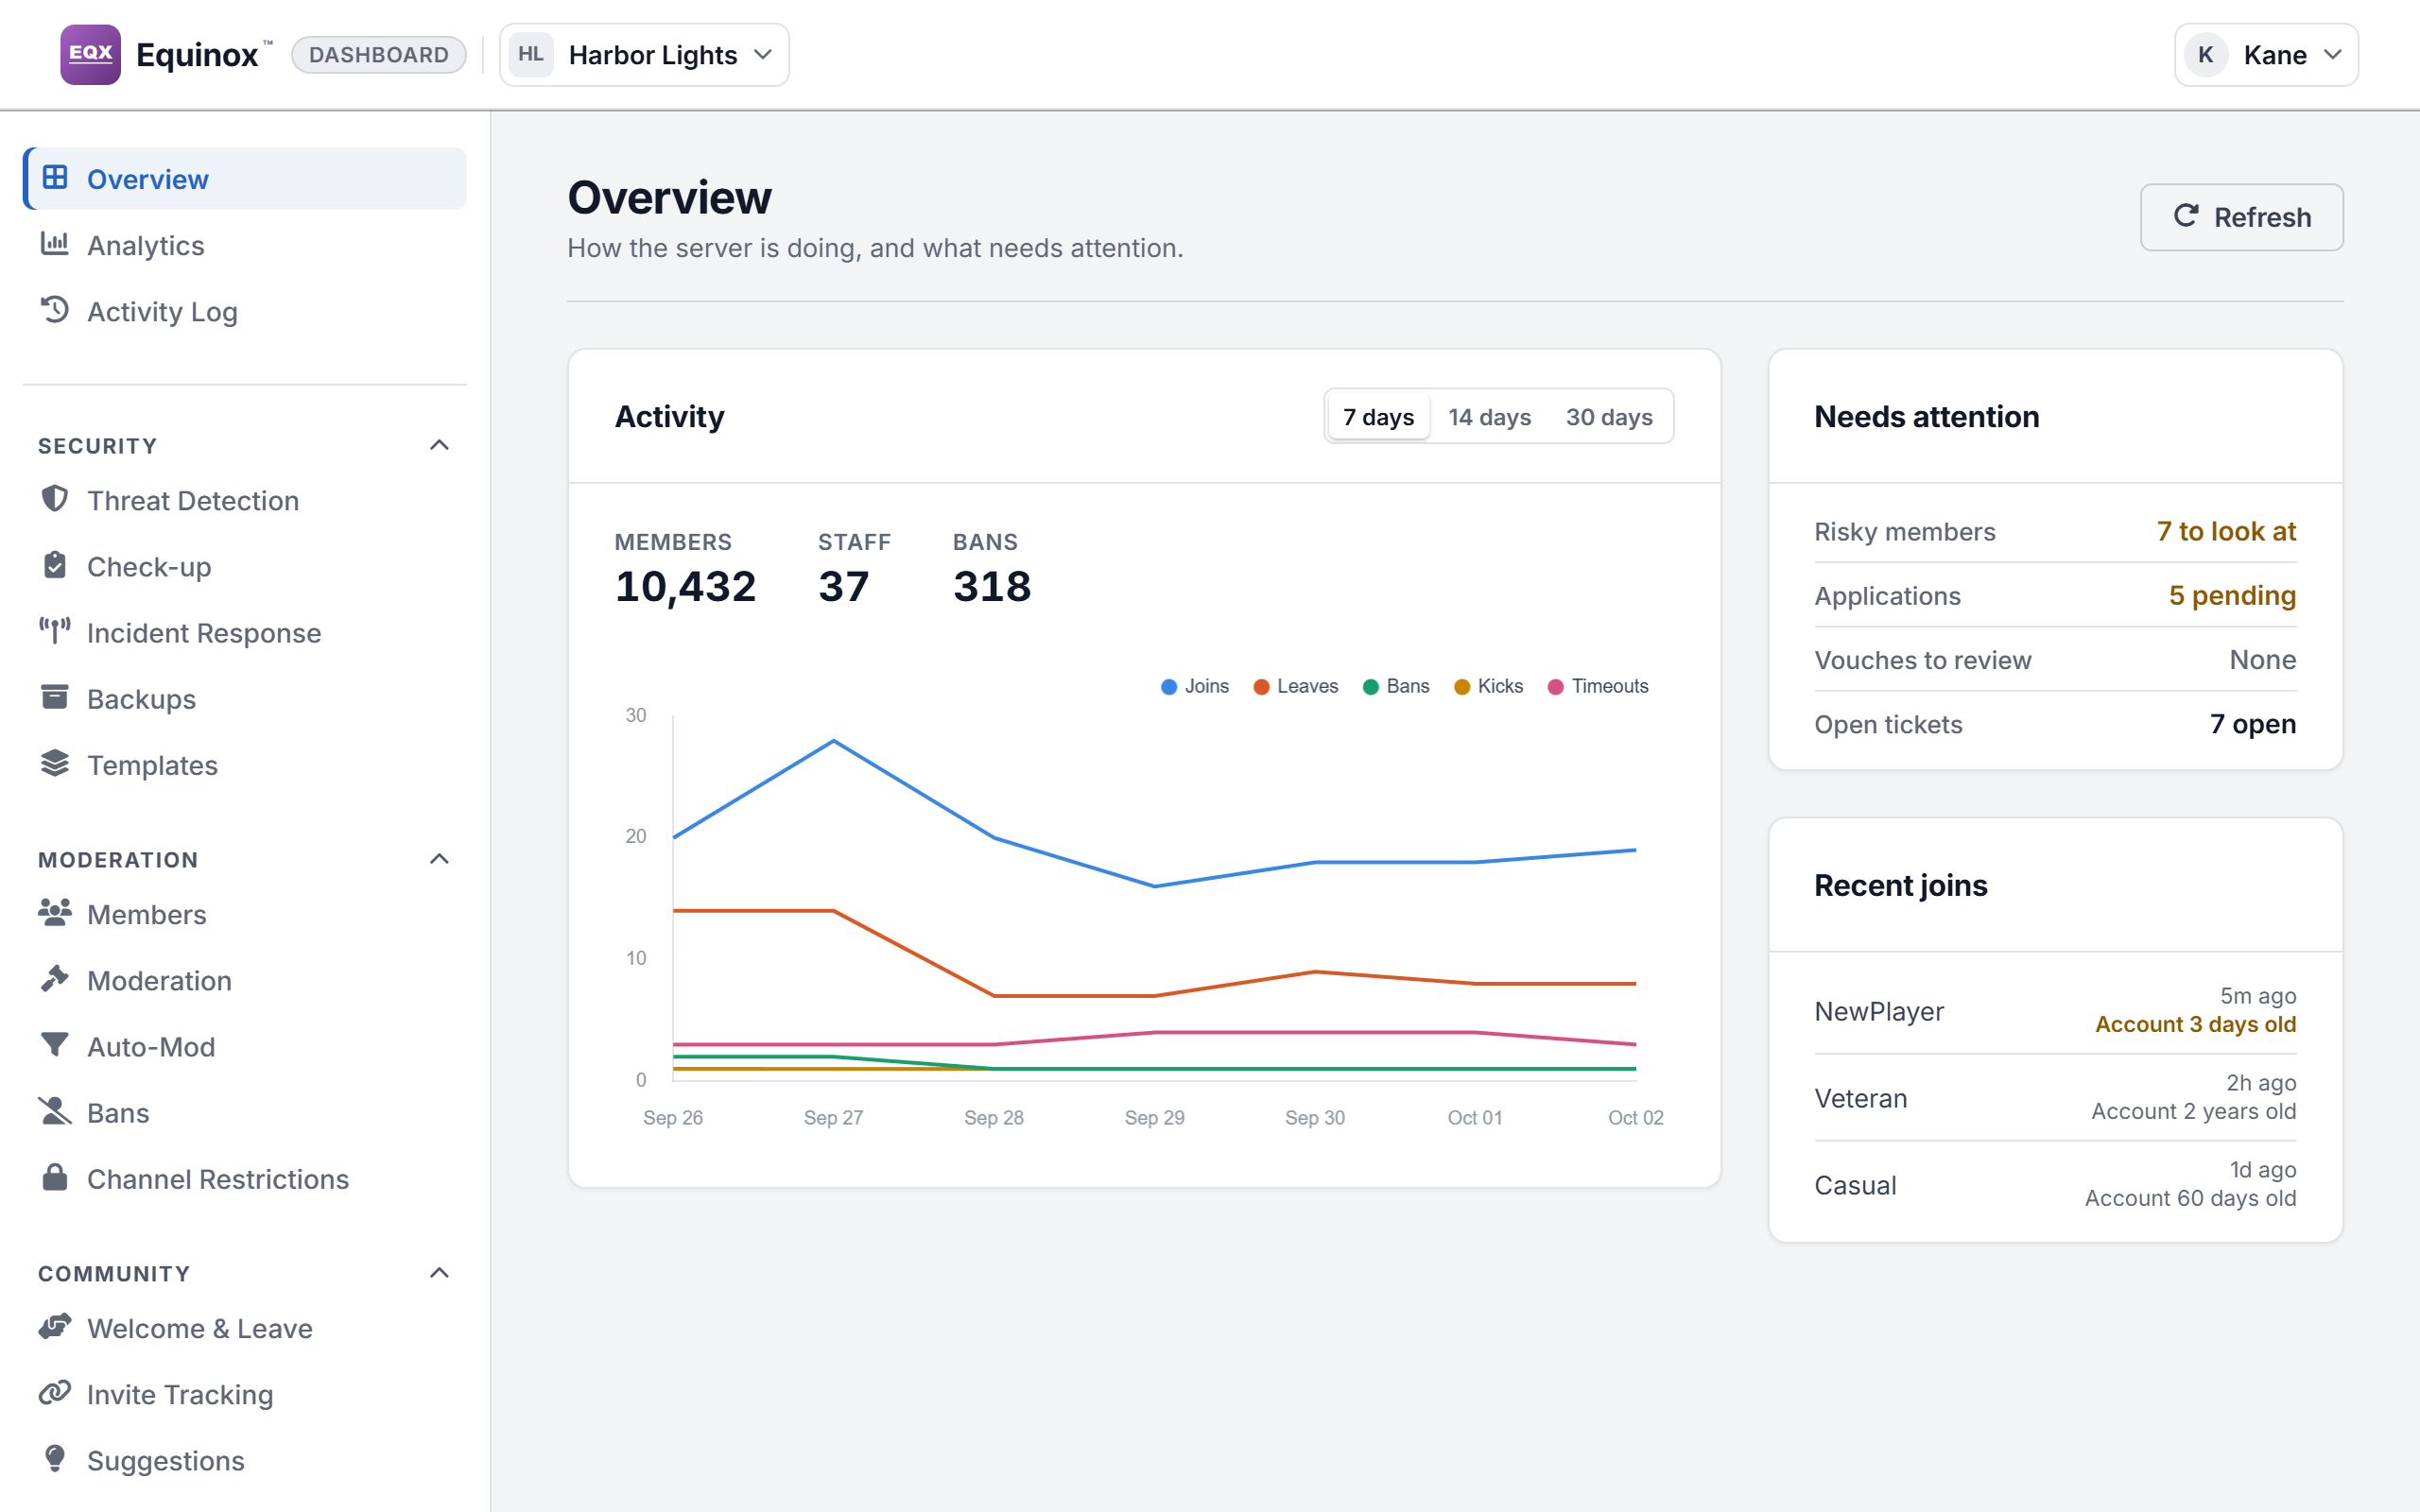The width and height of the screenshot is (2420, 1512).
Task: Open Analytics from the sidebar
Action: tap(245, 245)
